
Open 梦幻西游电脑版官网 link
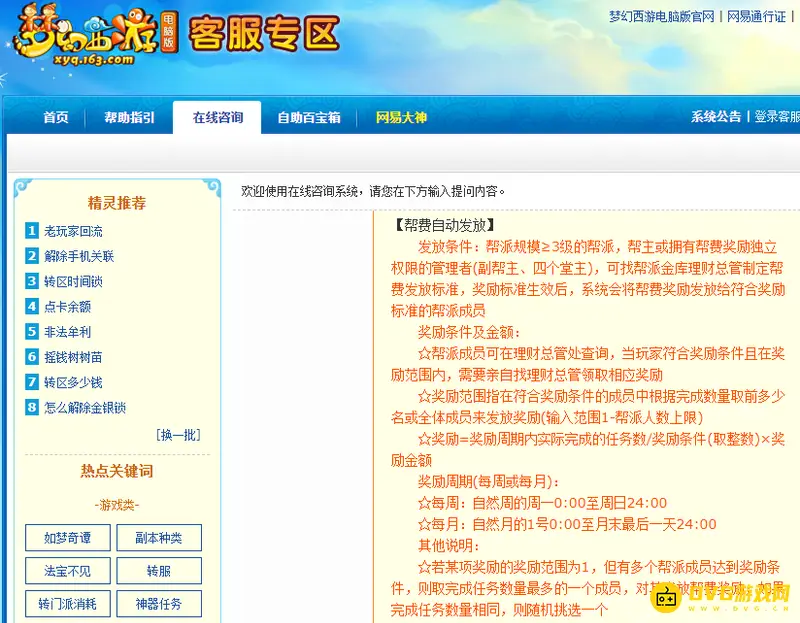[x=662, y=17]
